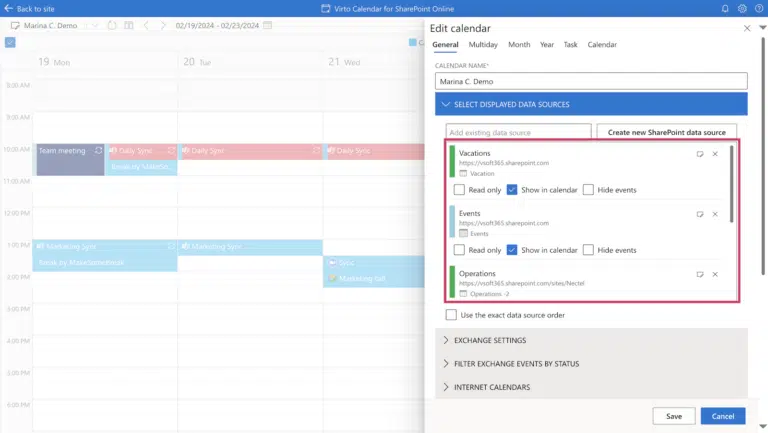Go to next week arrow

pyautogui.click(x=163, y=25)
